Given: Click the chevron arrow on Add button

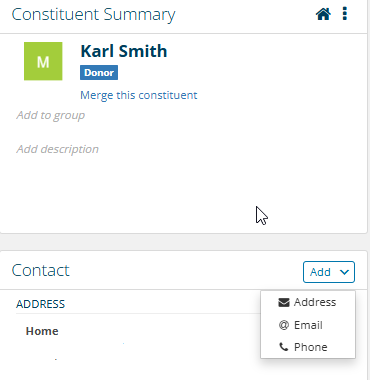Looking at the screenshot, I should pyautogui.click(x=344, y=272).
